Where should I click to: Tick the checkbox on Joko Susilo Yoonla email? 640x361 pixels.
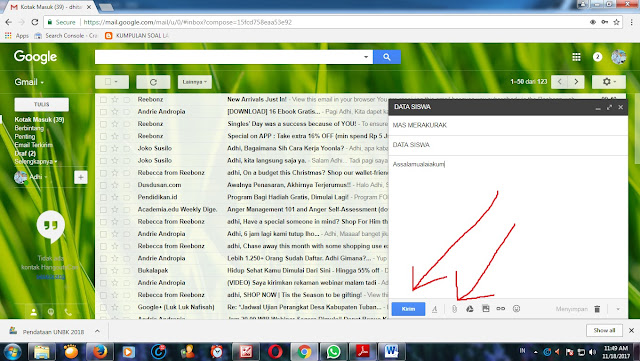[103, 149]
